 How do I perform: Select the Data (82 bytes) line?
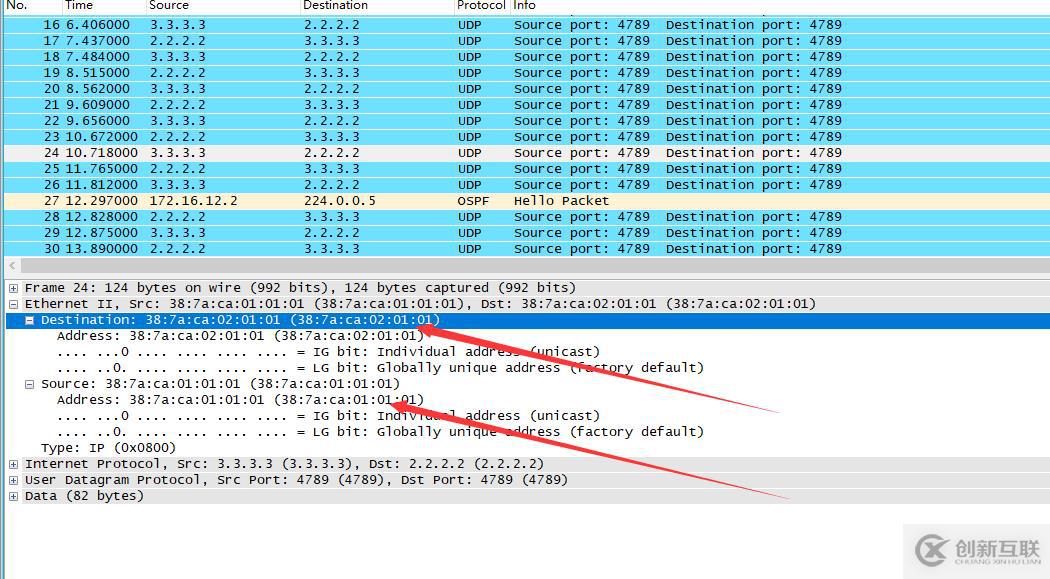pos(84,497)
